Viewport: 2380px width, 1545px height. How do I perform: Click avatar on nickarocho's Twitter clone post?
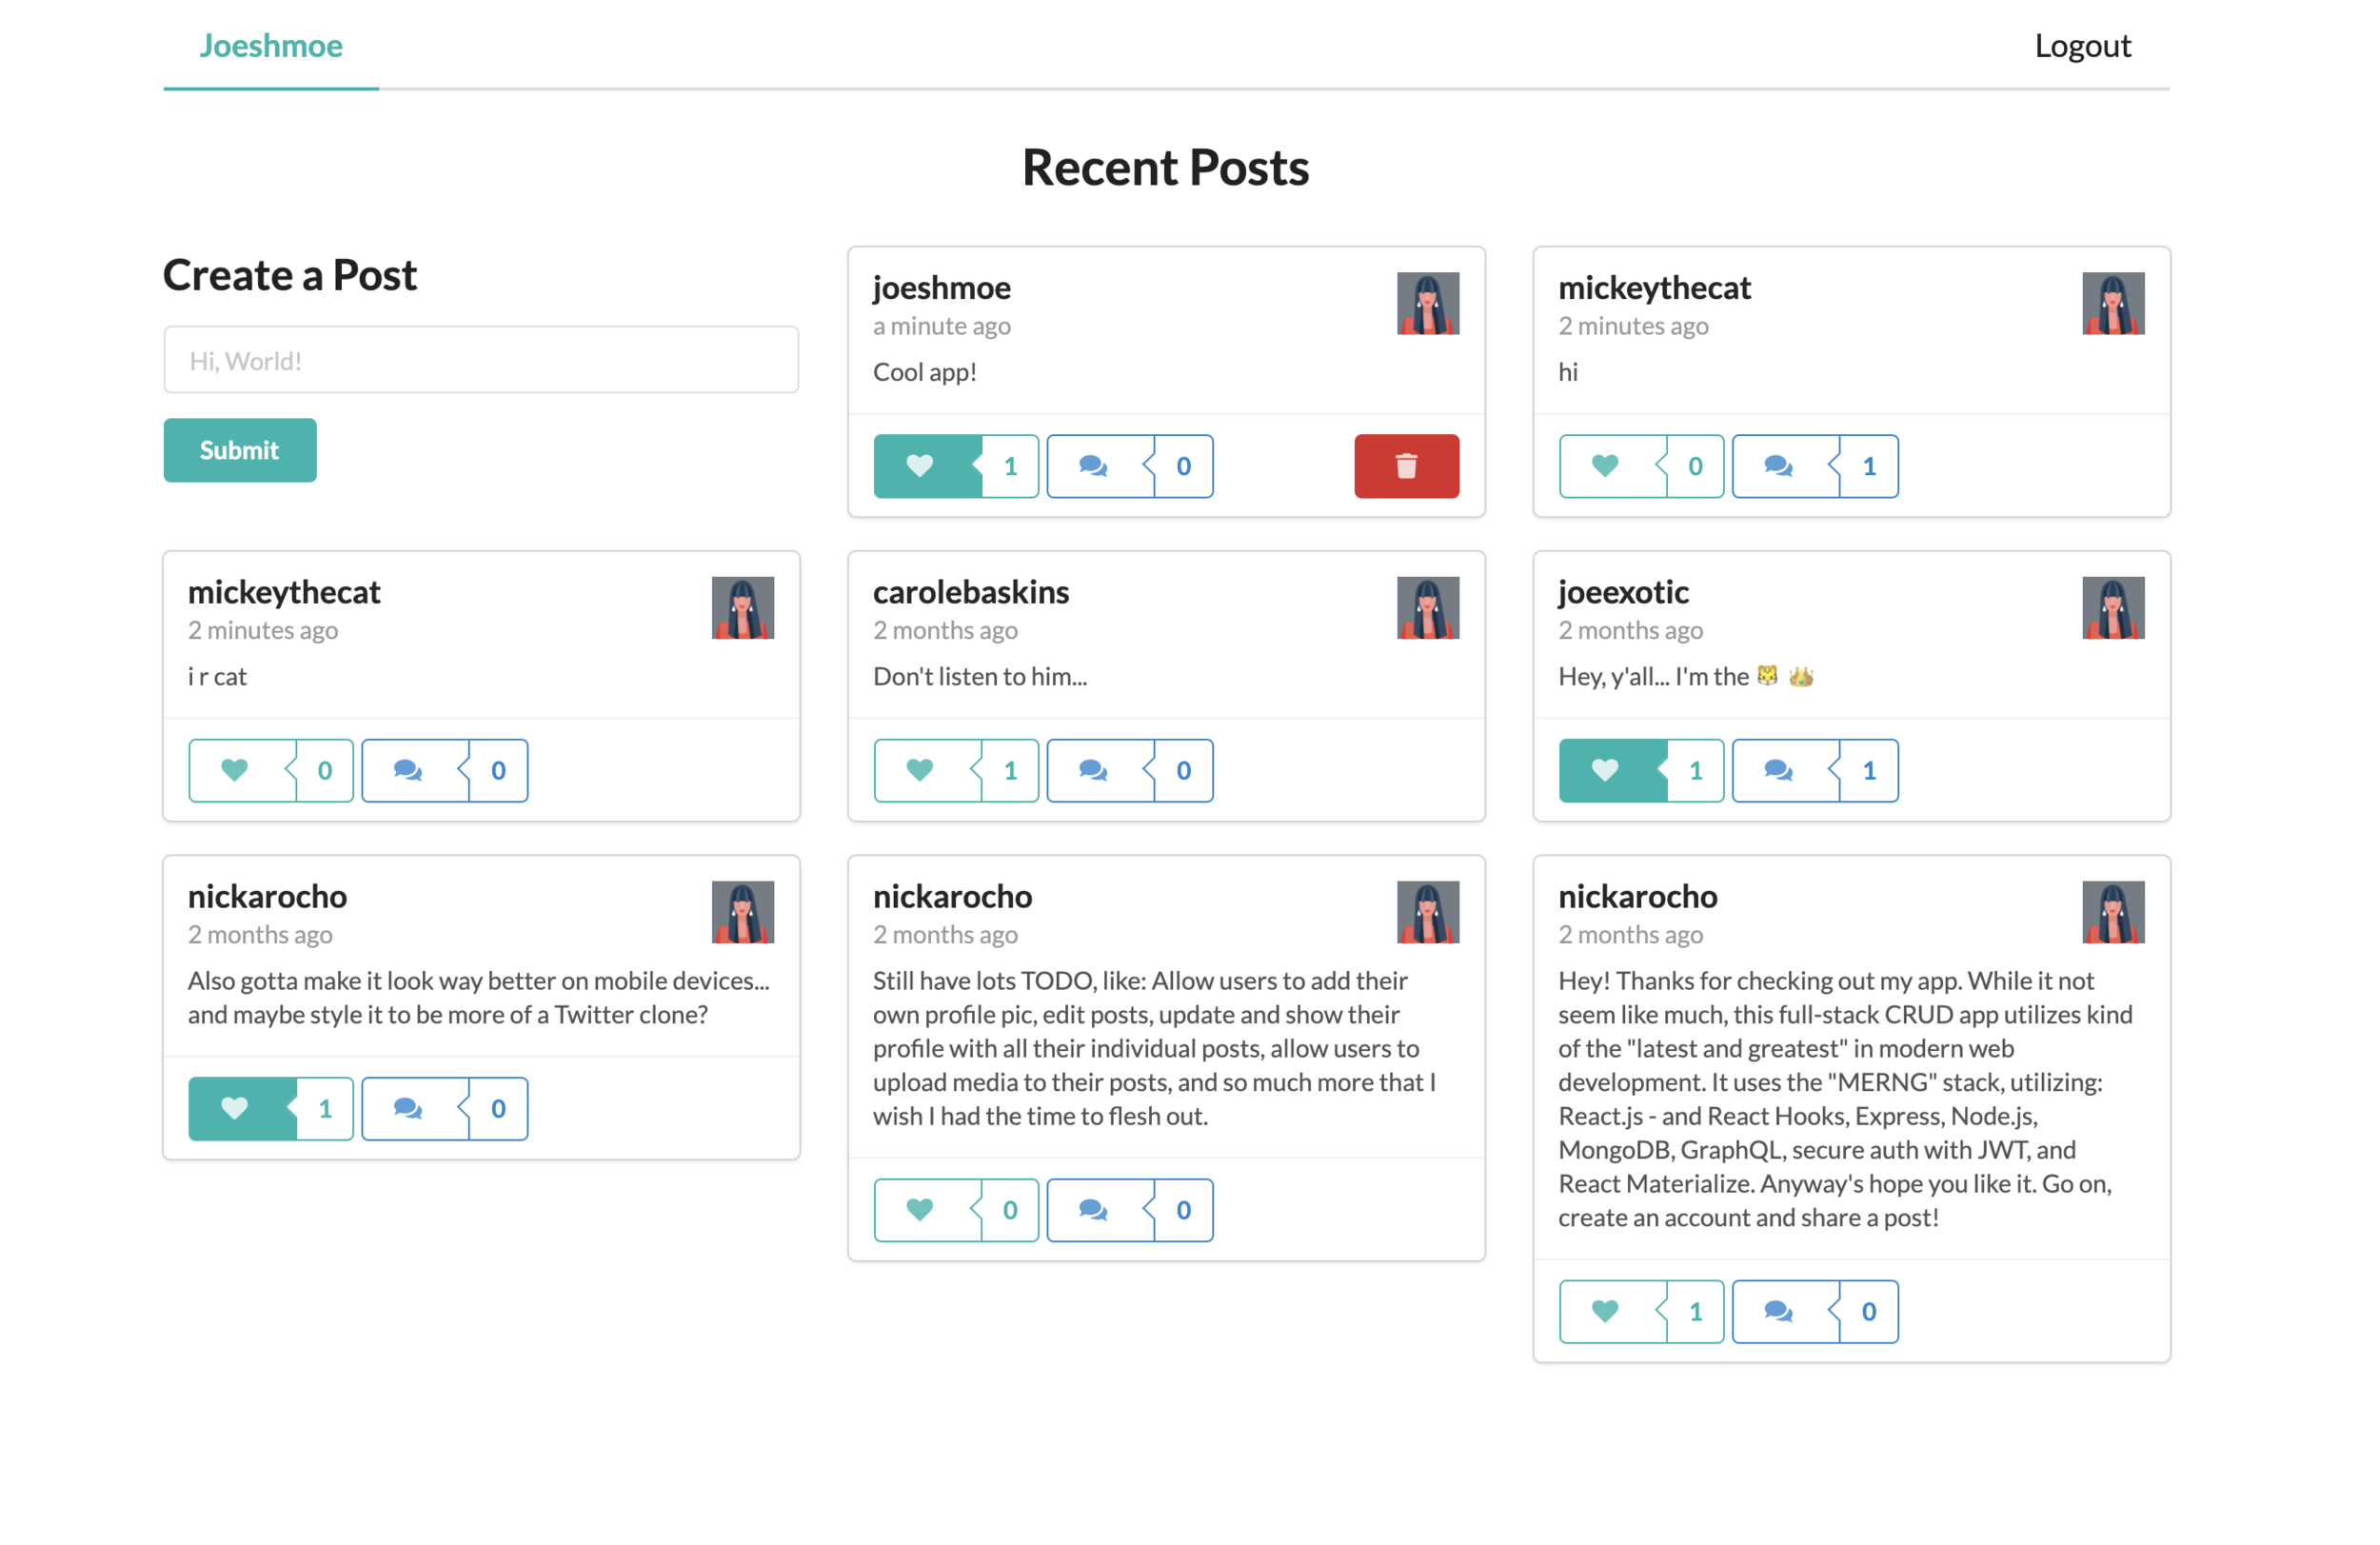pos(743,912)
